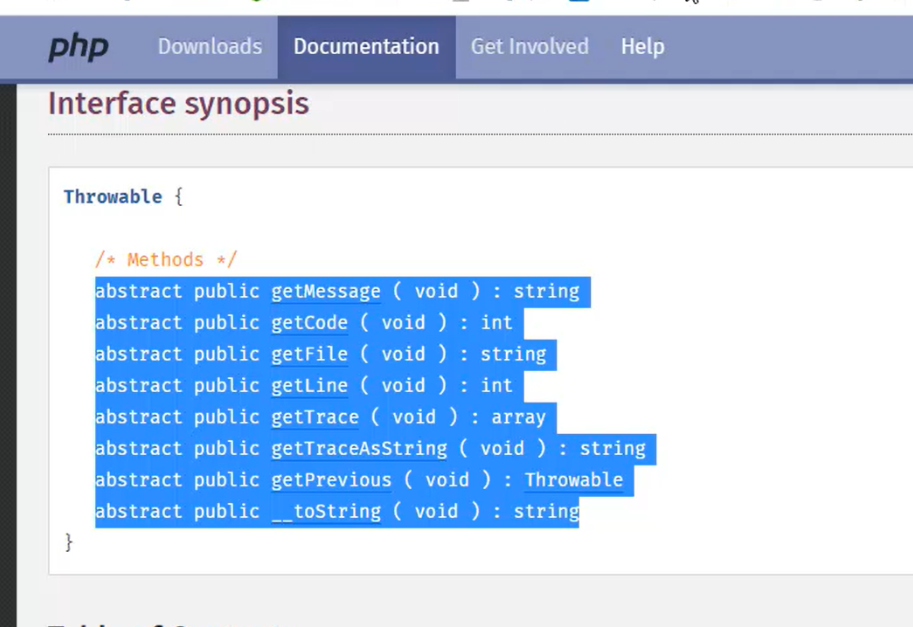Open the Downloads page
Image resolution: width=913 pixels, height=627 pixels.
point(209,47)
